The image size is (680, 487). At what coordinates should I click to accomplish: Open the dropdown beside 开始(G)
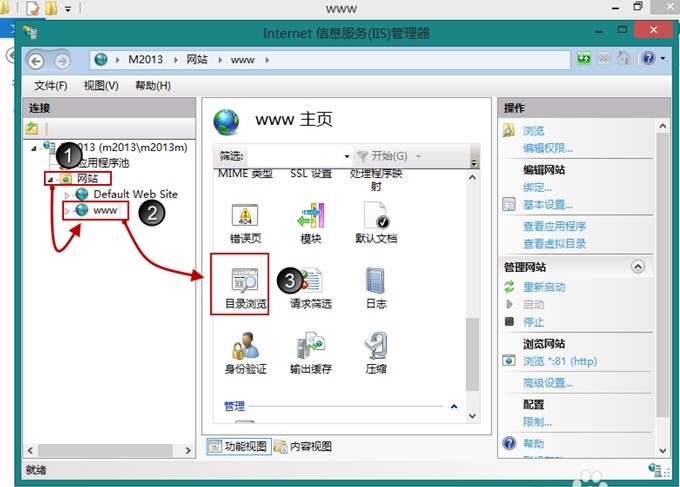(418, 156)
